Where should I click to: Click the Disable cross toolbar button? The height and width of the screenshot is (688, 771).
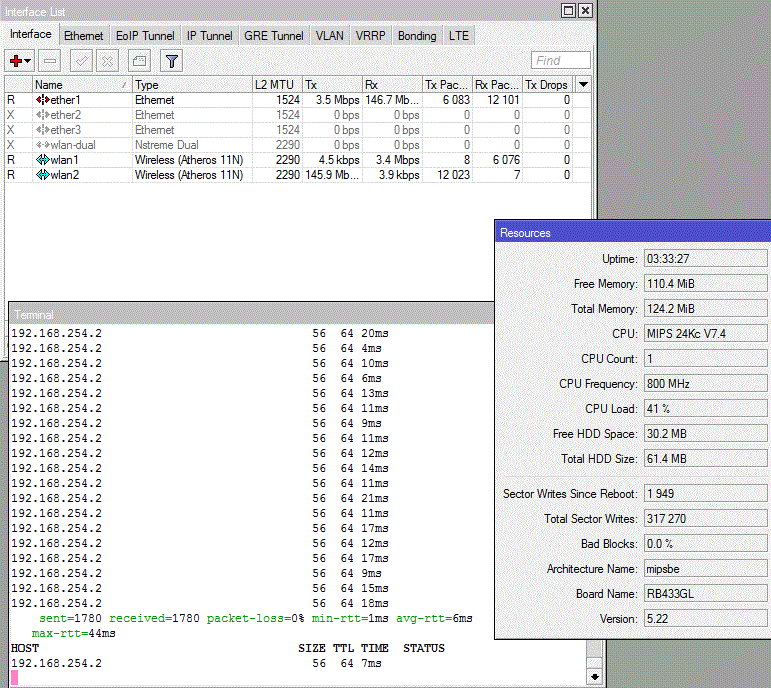point(107,61)
